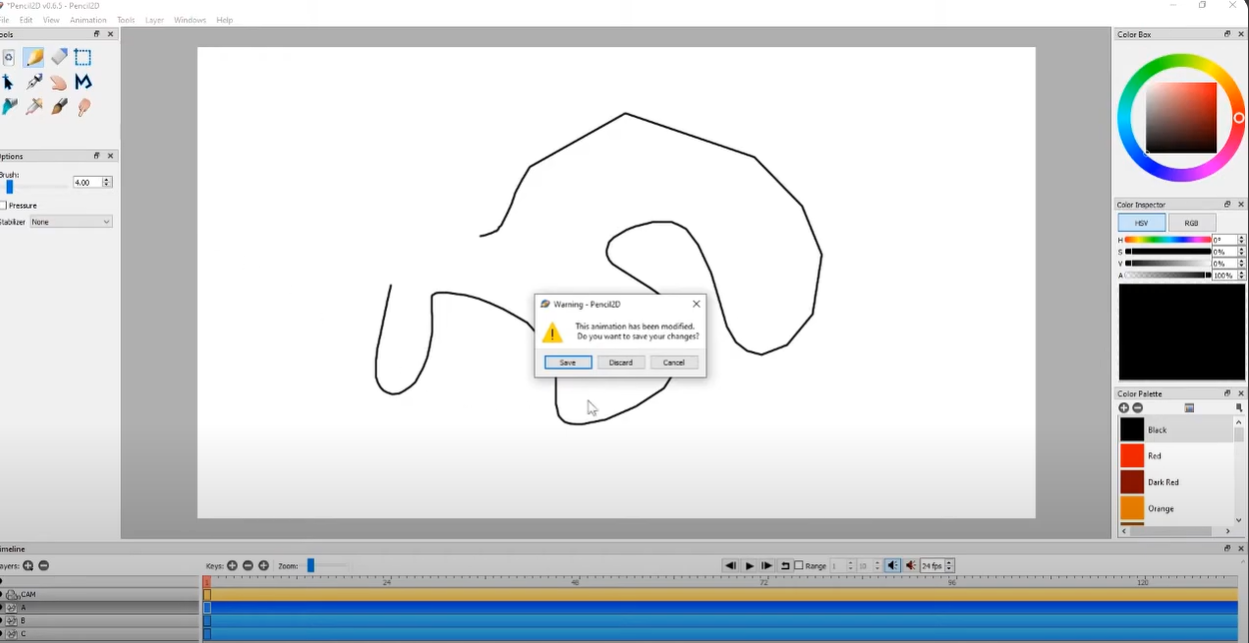The height and width of the screenshot is (643, 1249).
Task: Select the Brush tool
Action: pos(58,107)
